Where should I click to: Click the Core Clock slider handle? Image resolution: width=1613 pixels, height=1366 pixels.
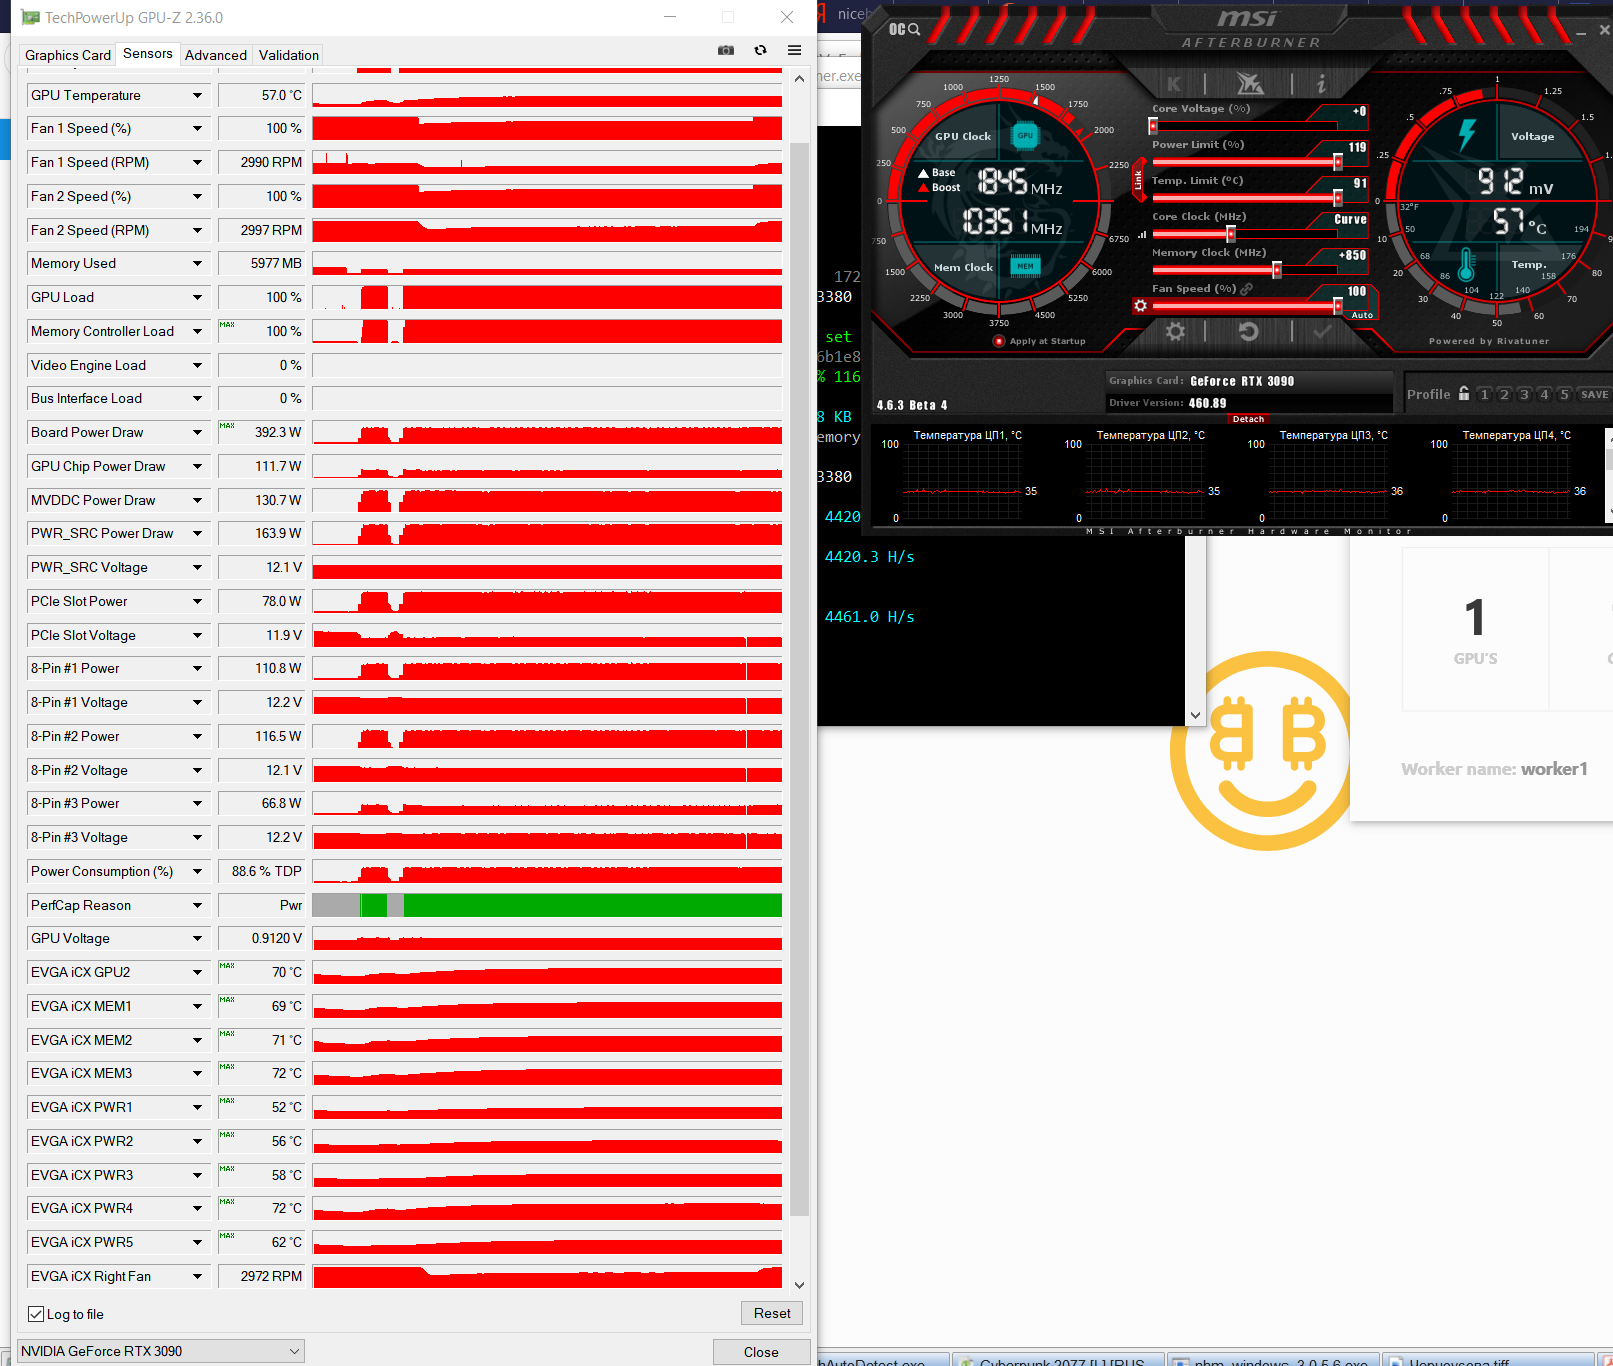[x=1231, y=234]
